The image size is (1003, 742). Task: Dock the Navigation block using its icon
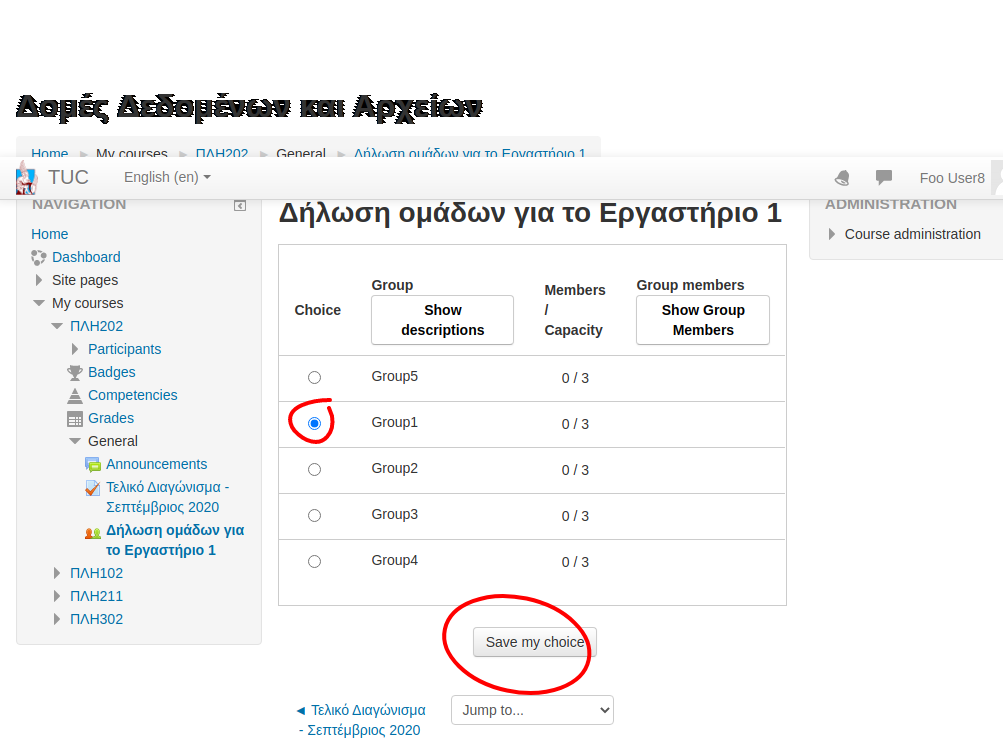pyautogui.click(x=240, y=205)
